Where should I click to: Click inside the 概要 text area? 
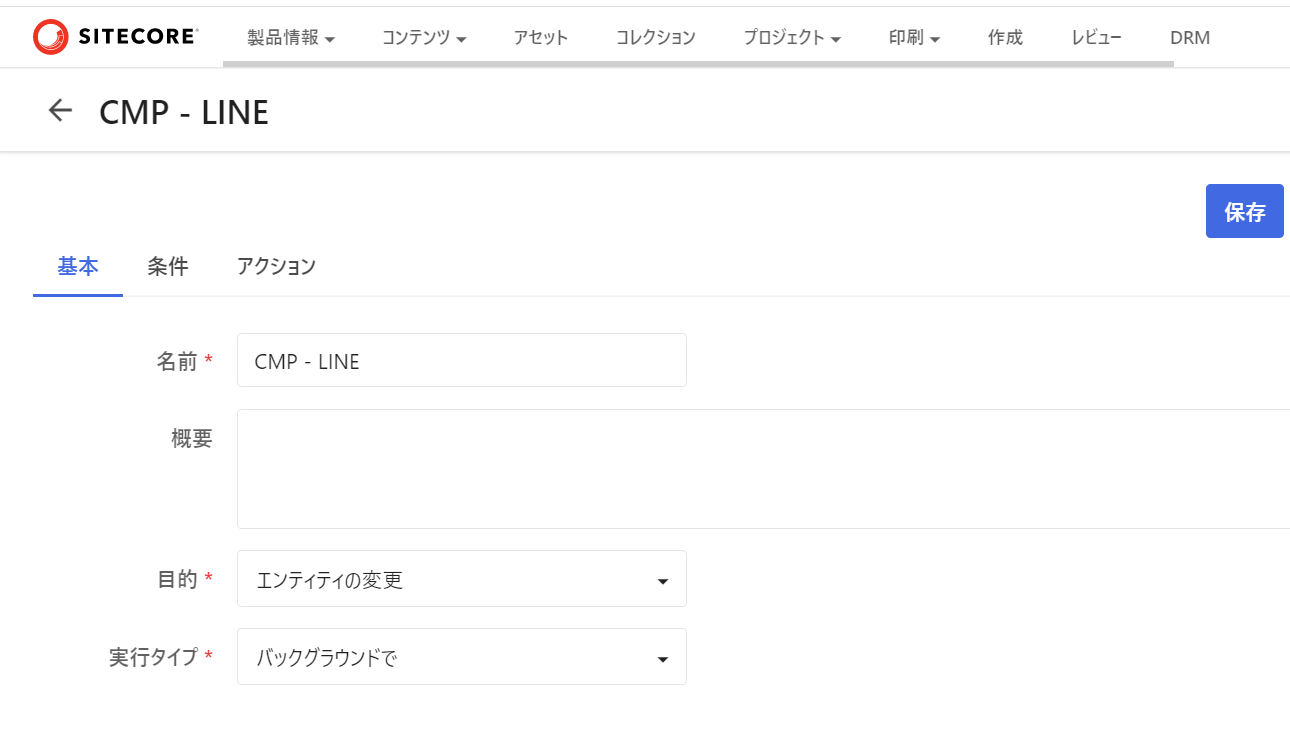[763, 469]
